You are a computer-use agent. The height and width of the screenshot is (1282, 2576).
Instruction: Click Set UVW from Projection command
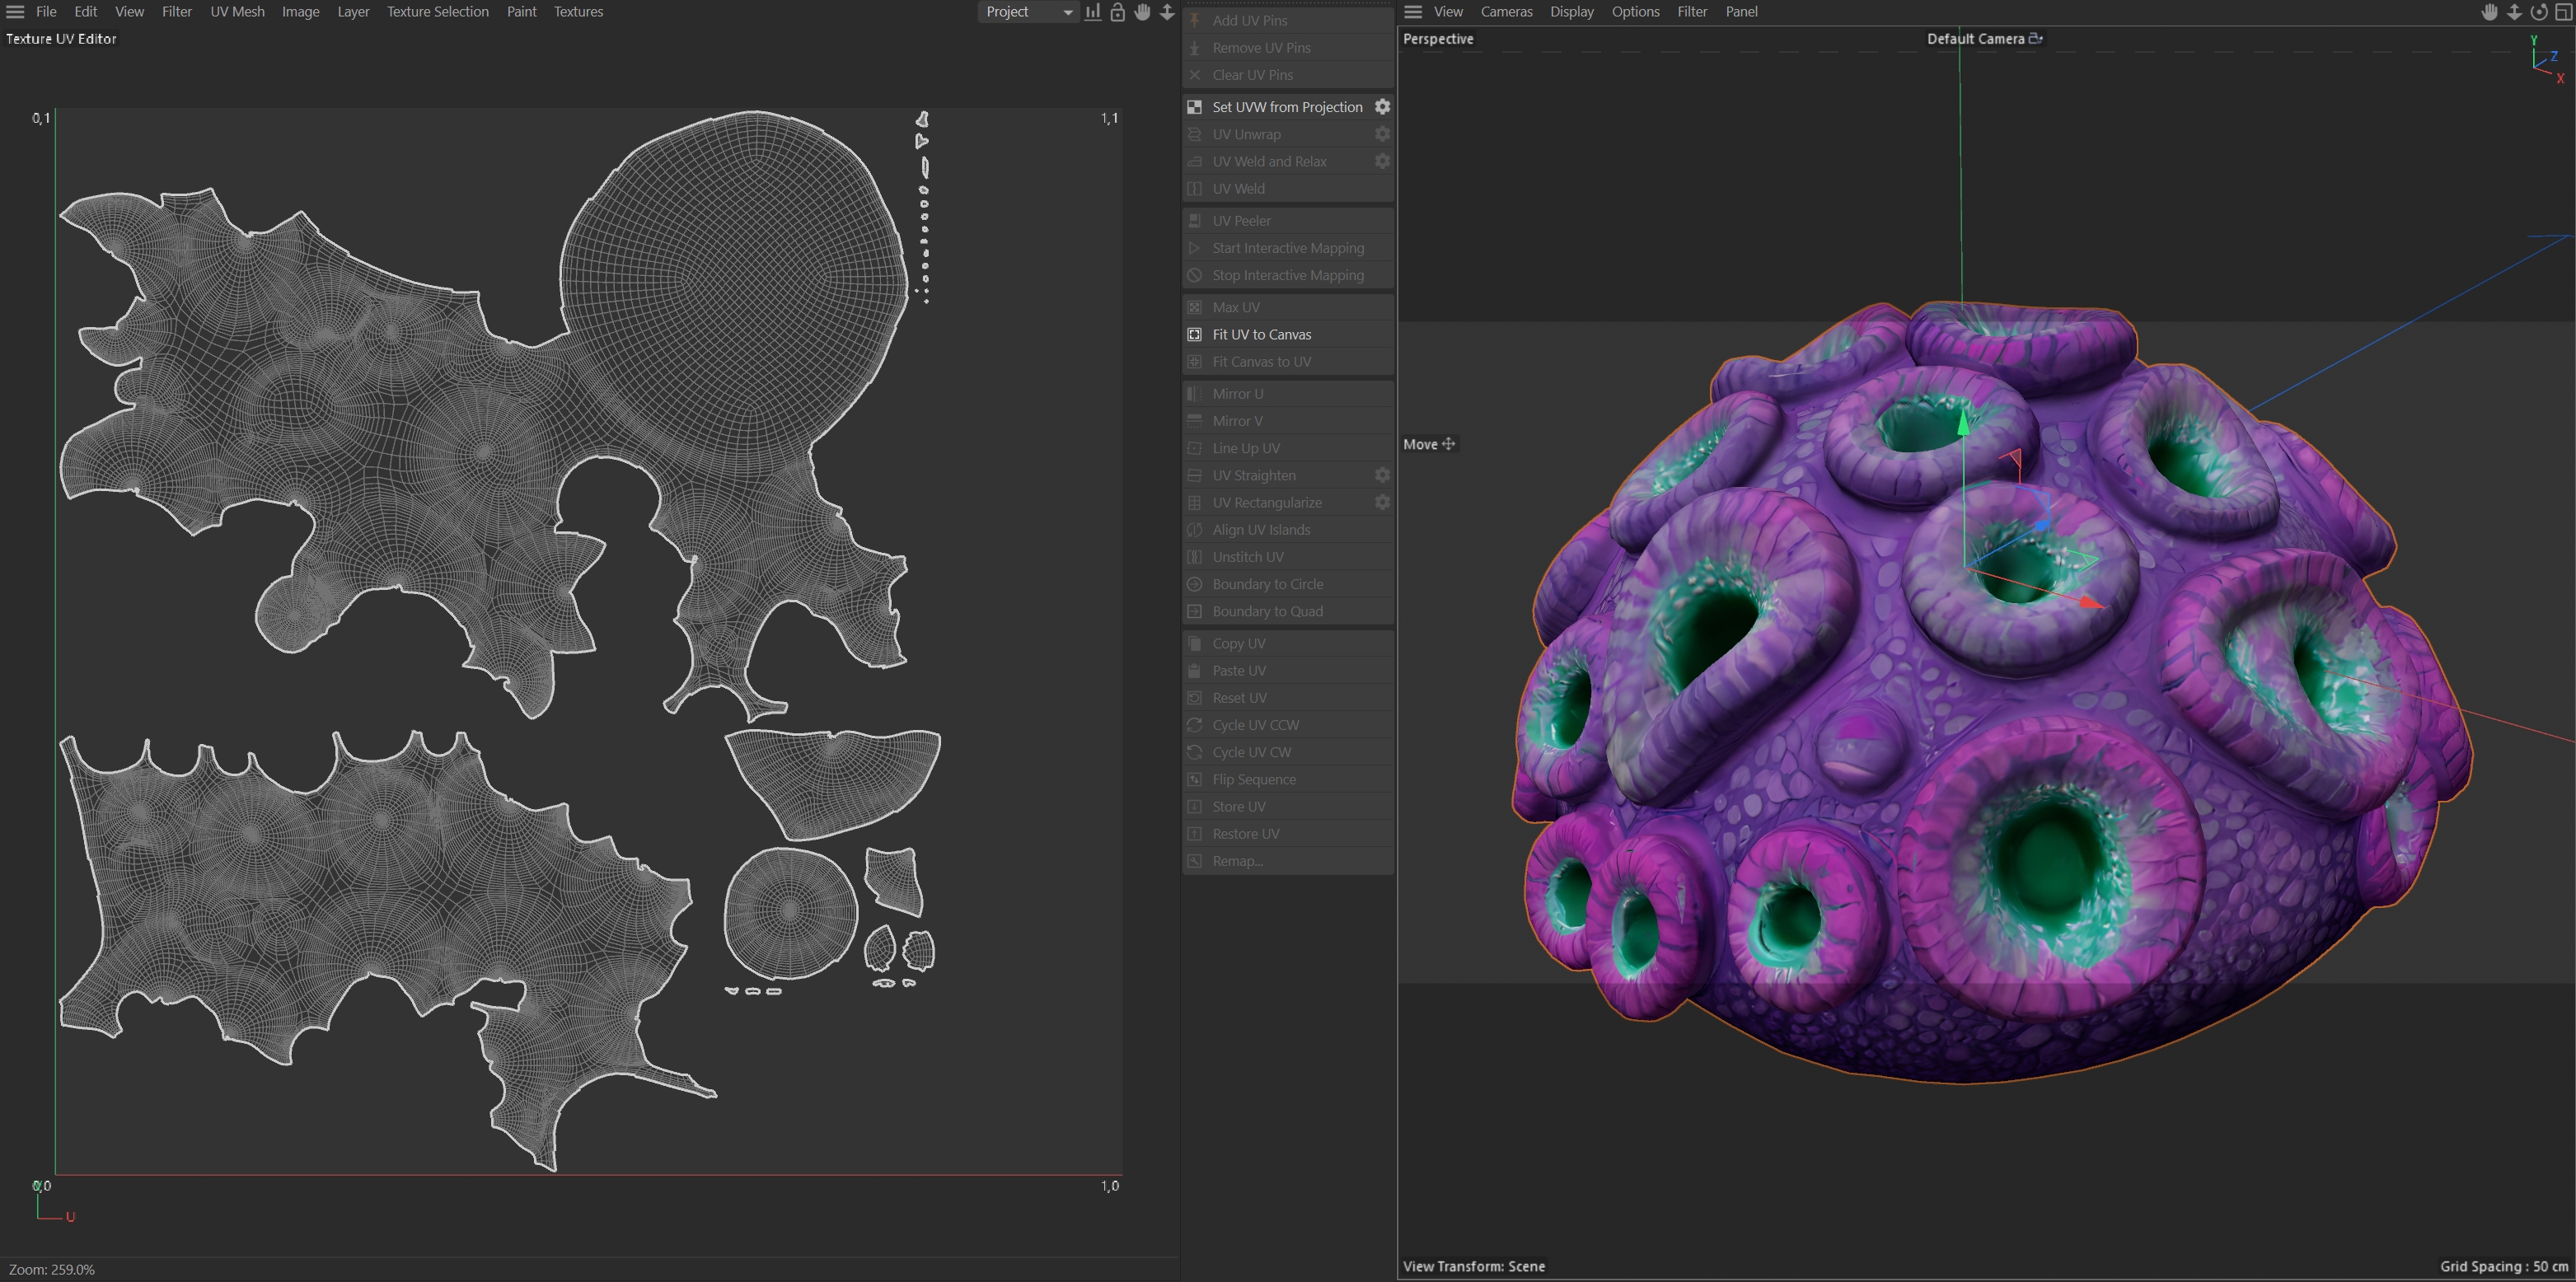click(x=1286, y=107)
